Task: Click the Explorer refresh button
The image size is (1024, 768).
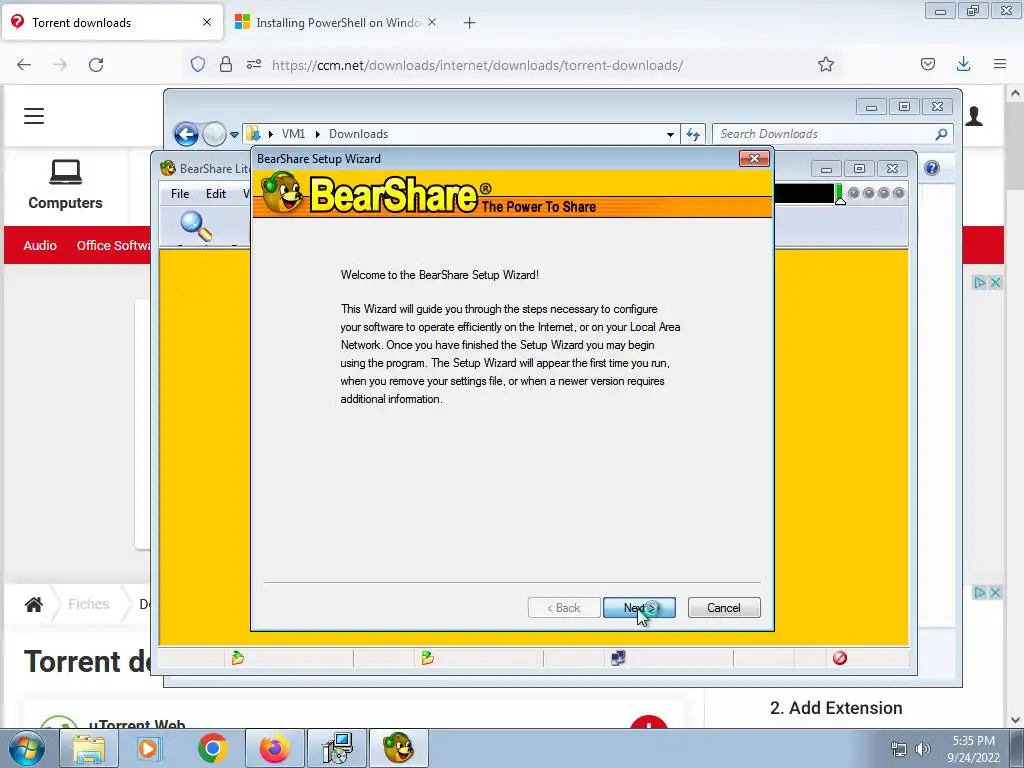Action: [x=693, y=135]
